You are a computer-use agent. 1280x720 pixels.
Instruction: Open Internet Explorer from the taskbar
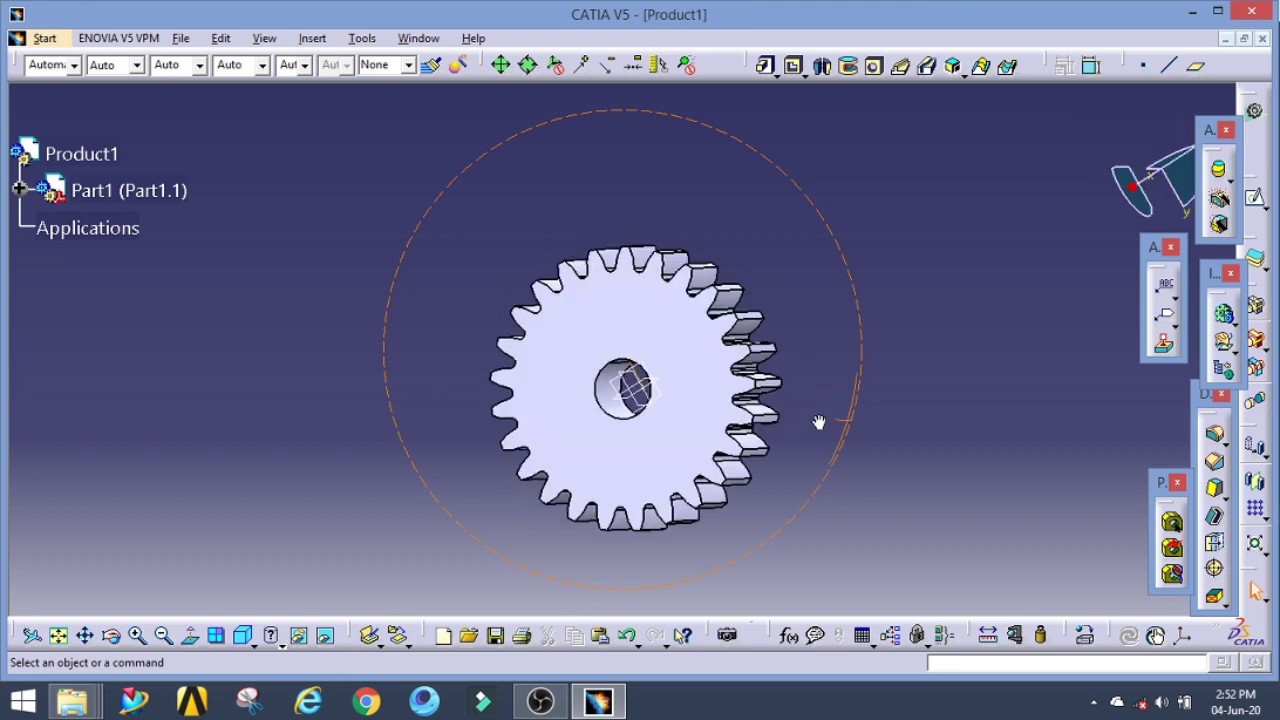click(308, 701)
